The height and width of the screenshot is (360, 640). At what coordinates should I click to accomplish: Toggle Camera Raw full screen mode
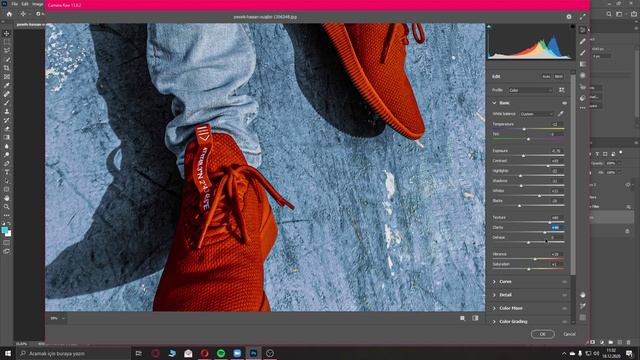coord(582,17)
